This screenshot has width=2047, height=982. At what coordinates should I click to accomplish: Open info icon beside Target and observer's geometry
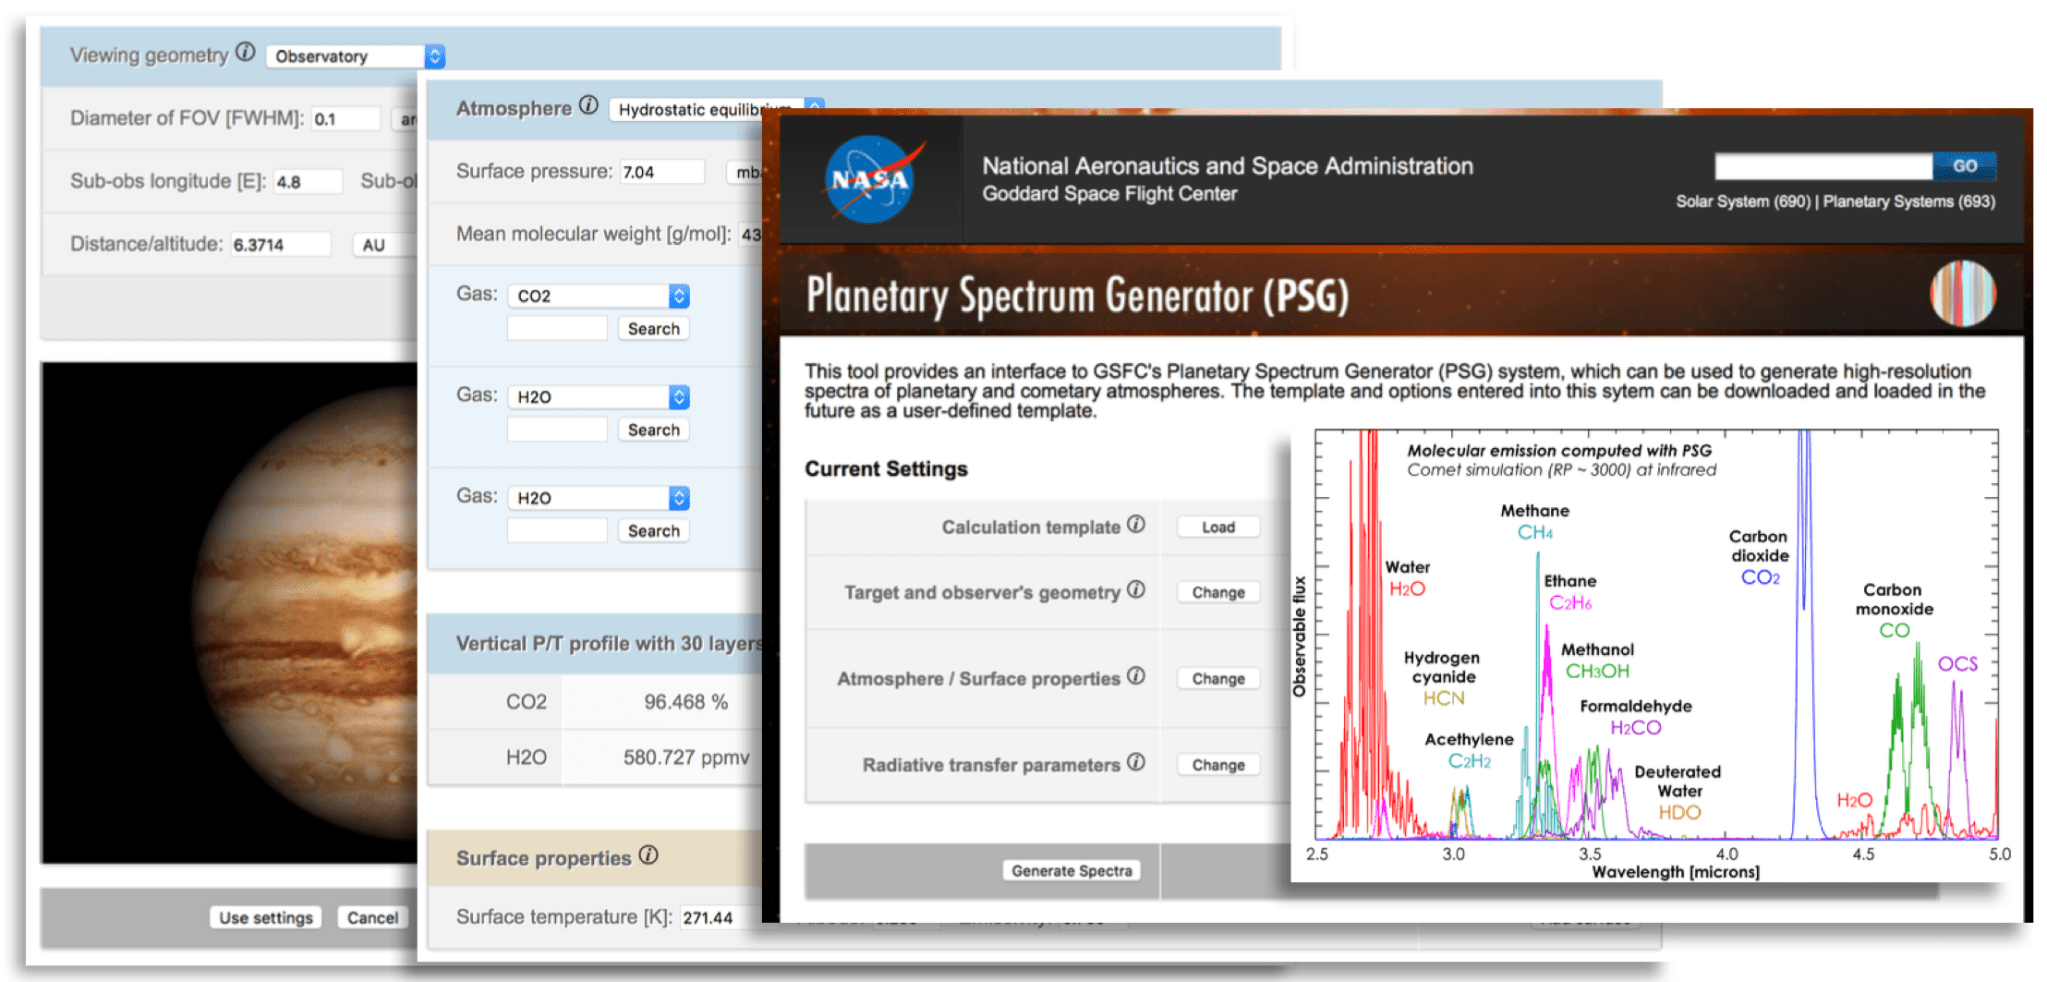point(1136,590)
